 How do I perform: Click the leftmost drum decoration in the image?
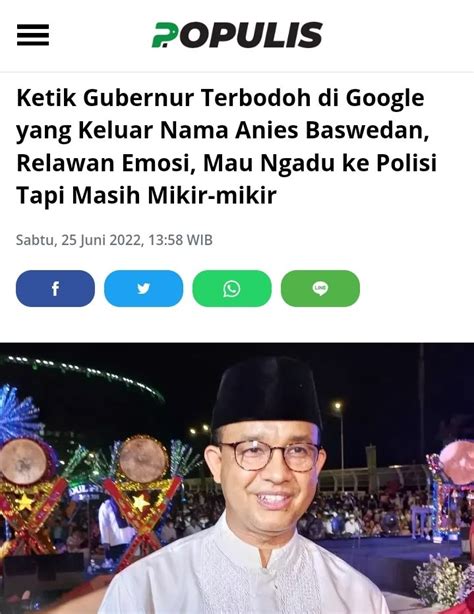23,462
